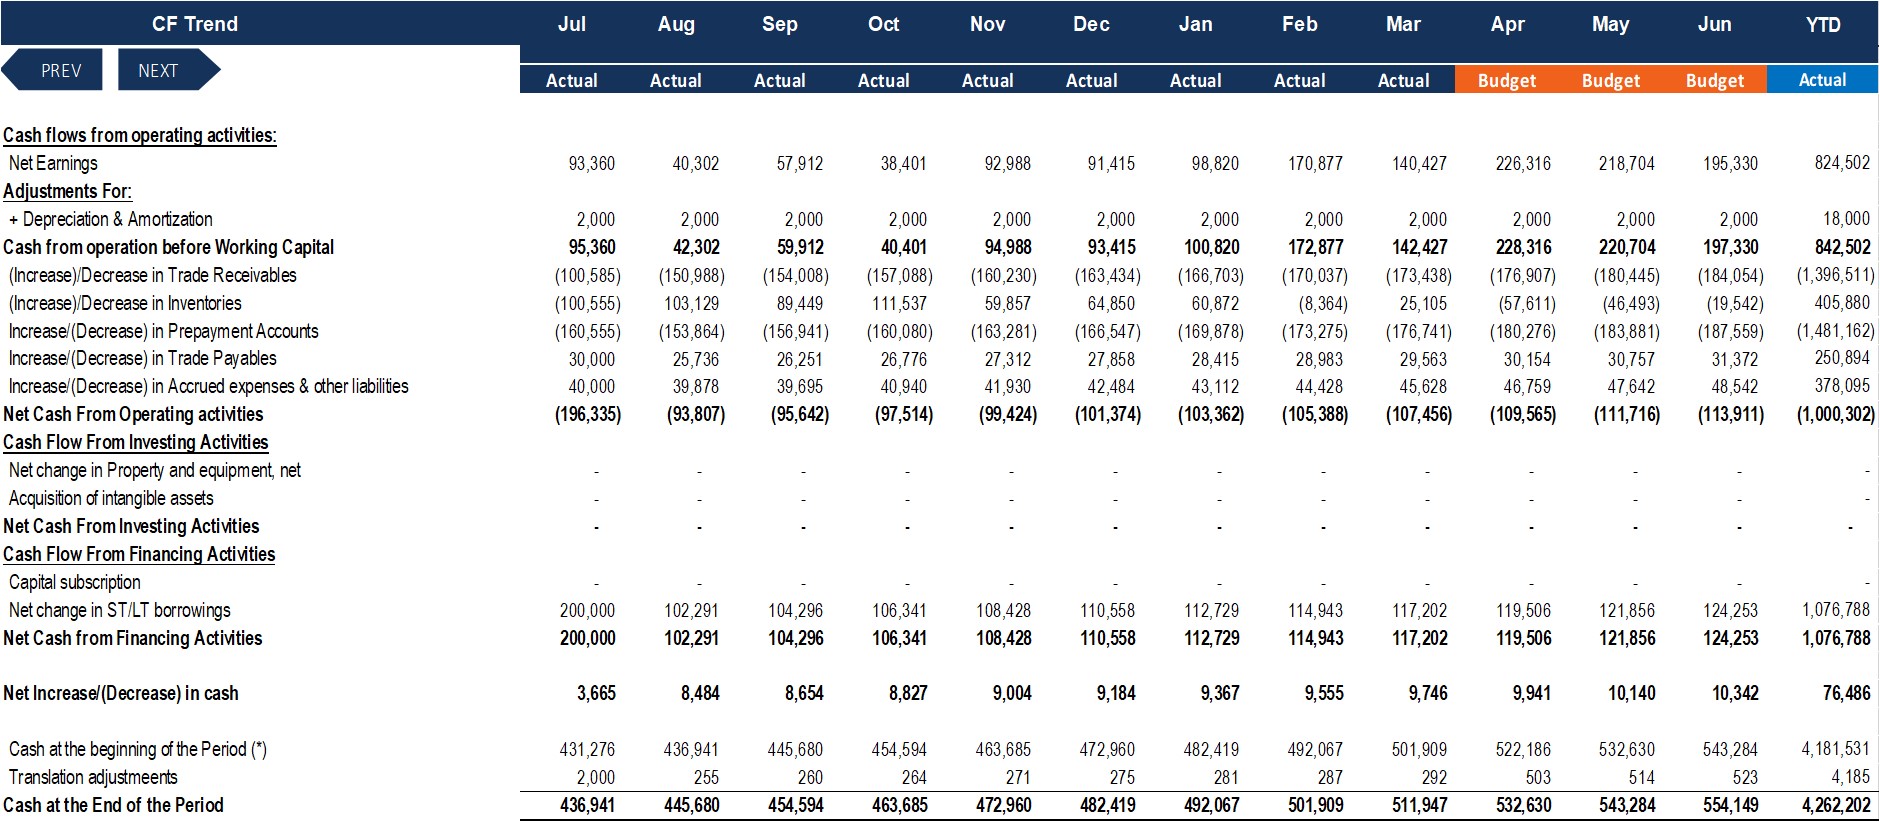The image size is (1880, 822).
Task: Click beginning cash value 431,276 for Jul
Action: (x=587, y=749)
